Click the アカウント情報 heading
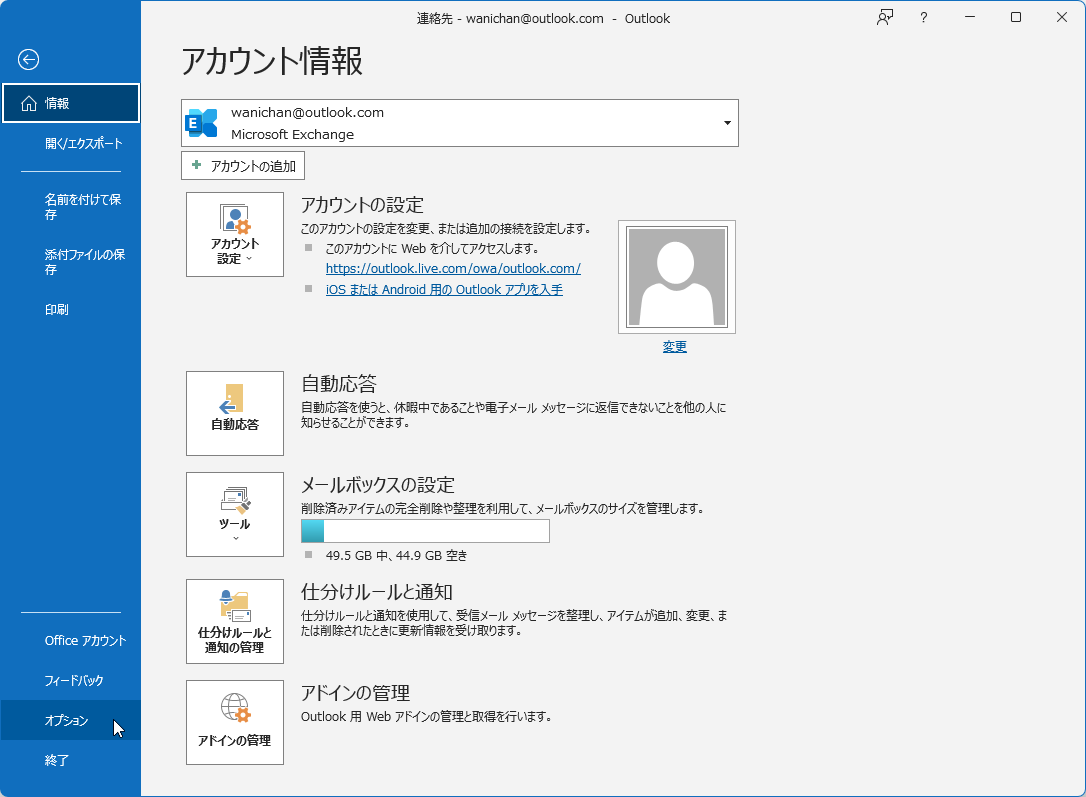 click(272, 61)
